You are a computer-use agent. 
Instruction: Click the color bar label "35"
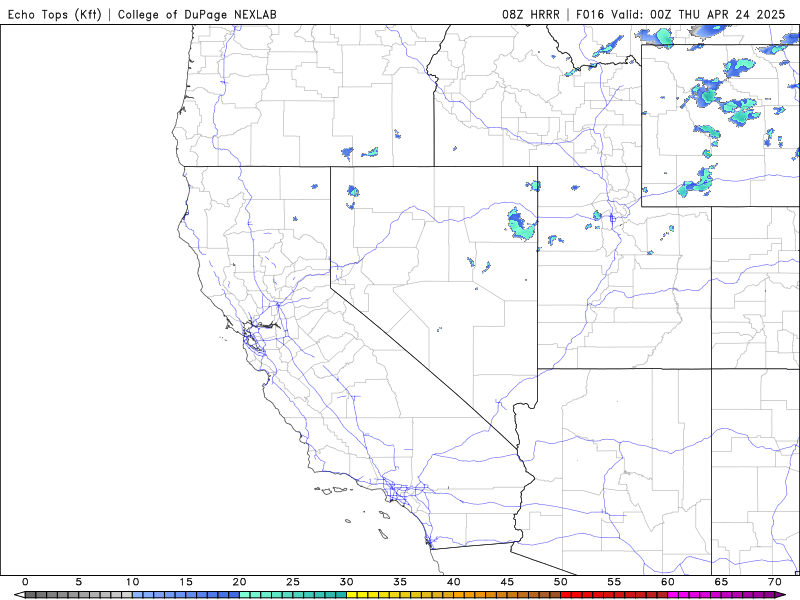400,582
